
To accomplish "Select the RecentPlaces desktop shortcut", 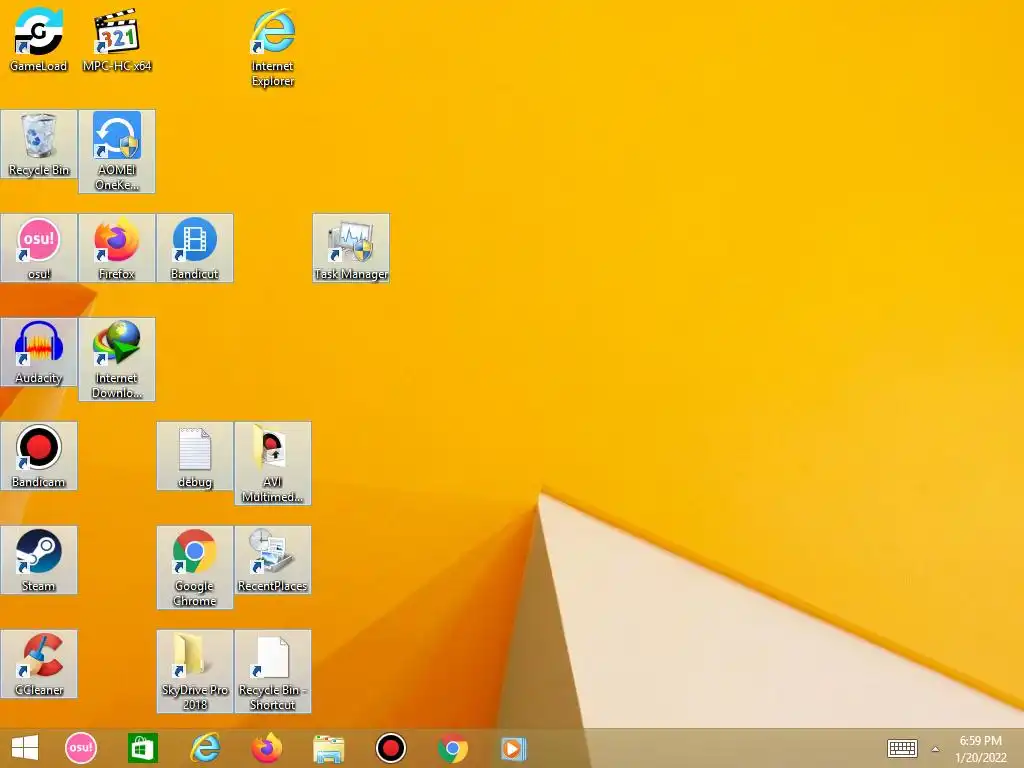I will 273,560.
